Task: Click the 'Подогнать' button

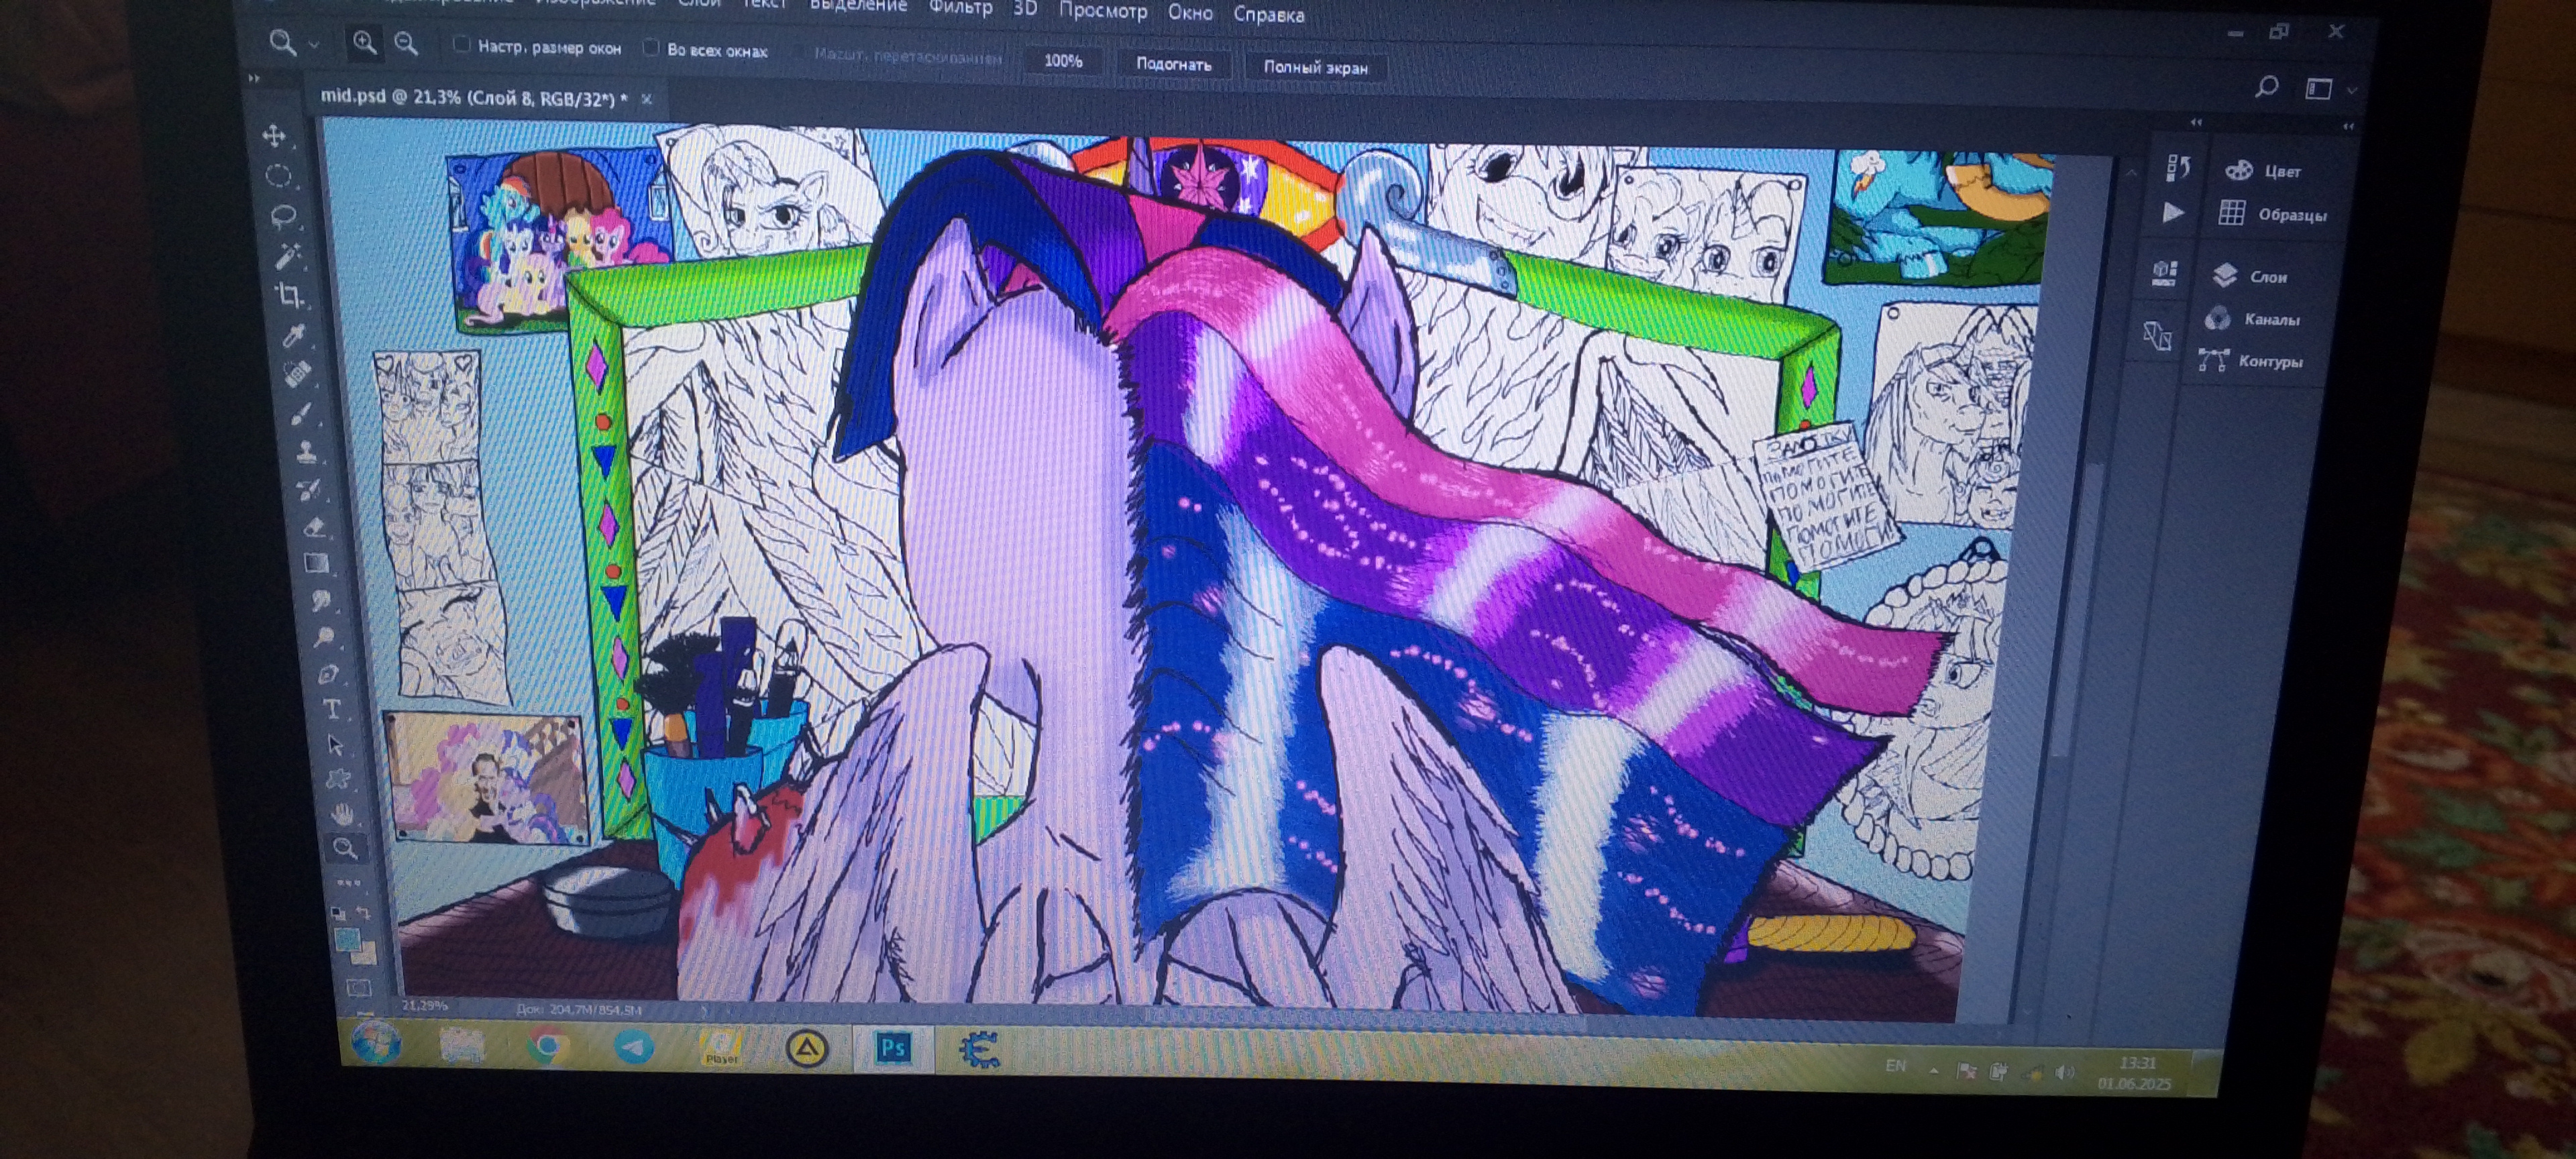Action: 1173,65
